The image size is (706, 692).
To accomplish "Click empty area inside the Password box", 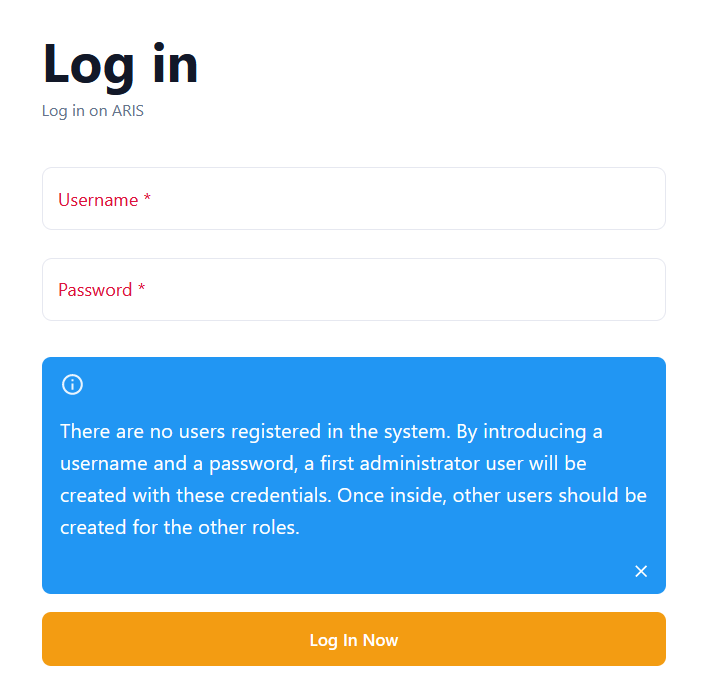I will pyautogui.click(x=405, y=289).
